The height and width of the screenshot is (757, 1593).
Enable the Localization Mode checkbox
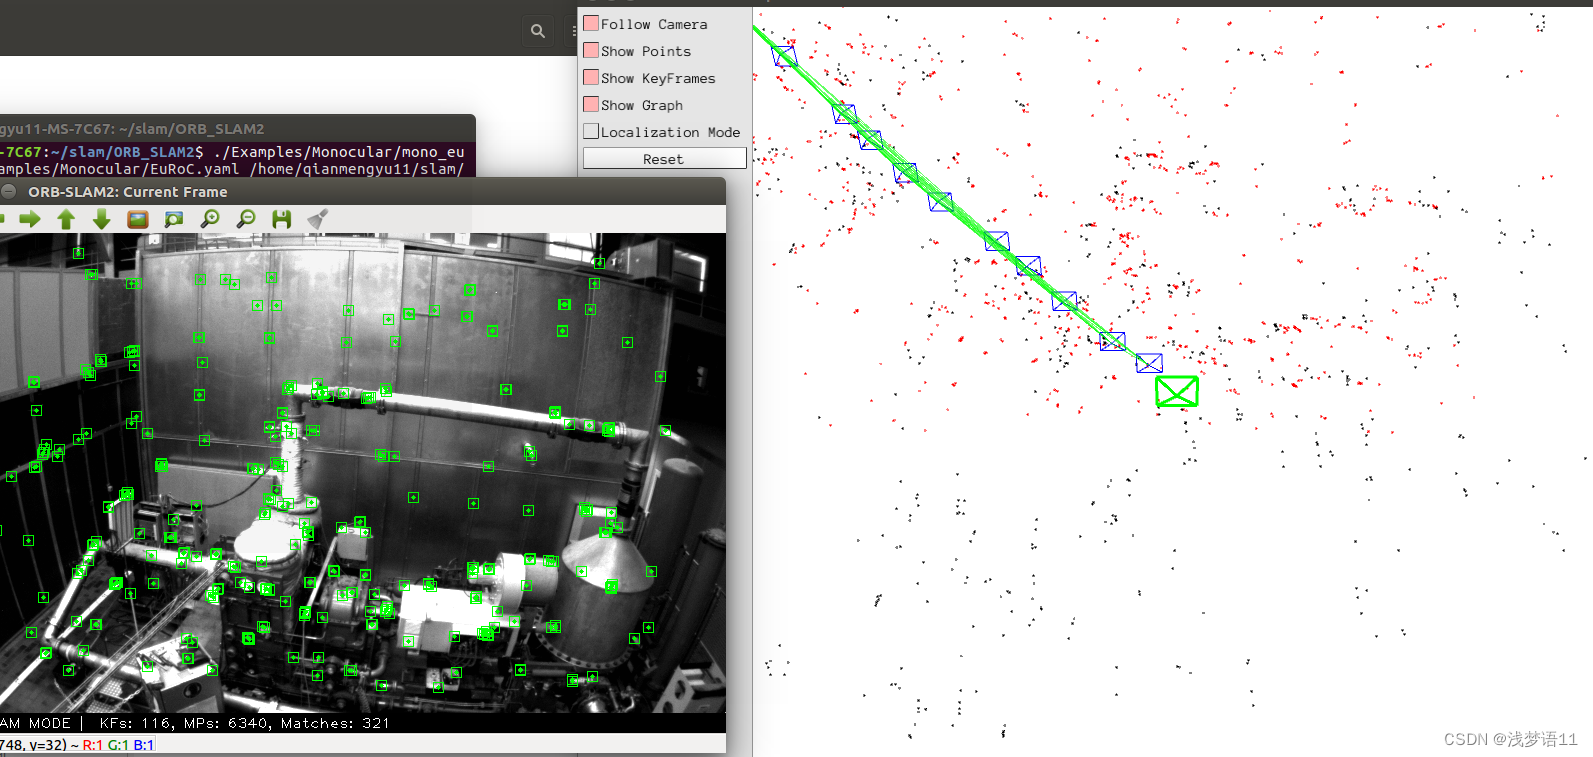click(x=591, y=131)
